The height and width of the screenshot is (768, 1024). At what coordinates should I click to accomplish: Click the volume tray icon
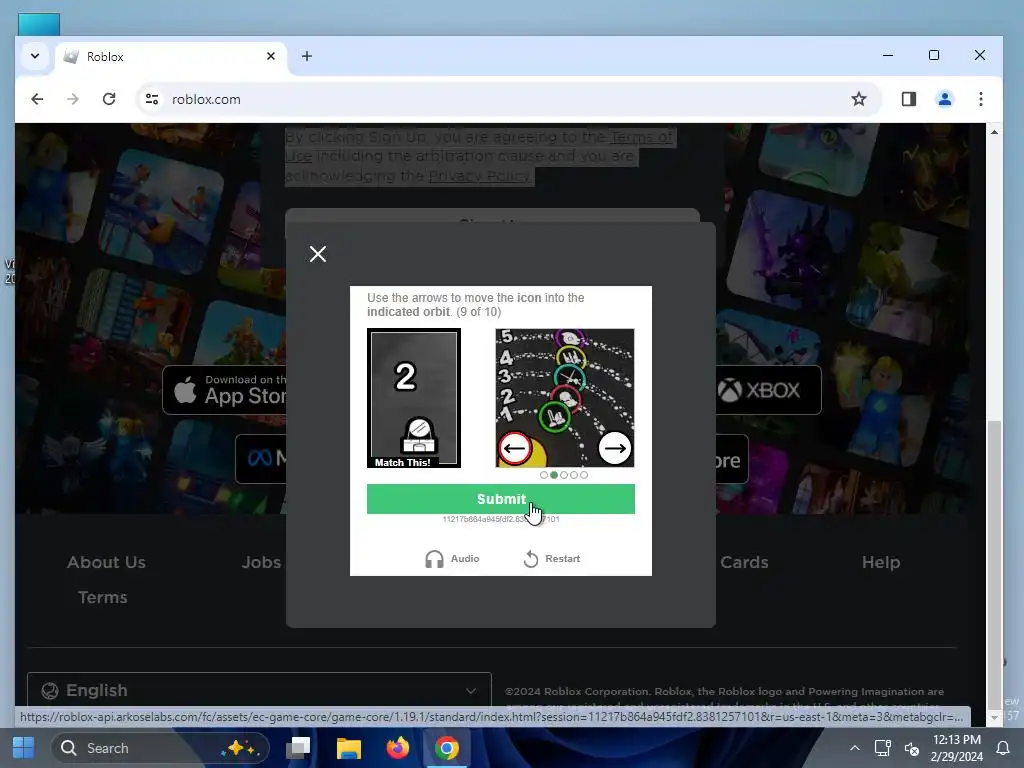point(912,748)
